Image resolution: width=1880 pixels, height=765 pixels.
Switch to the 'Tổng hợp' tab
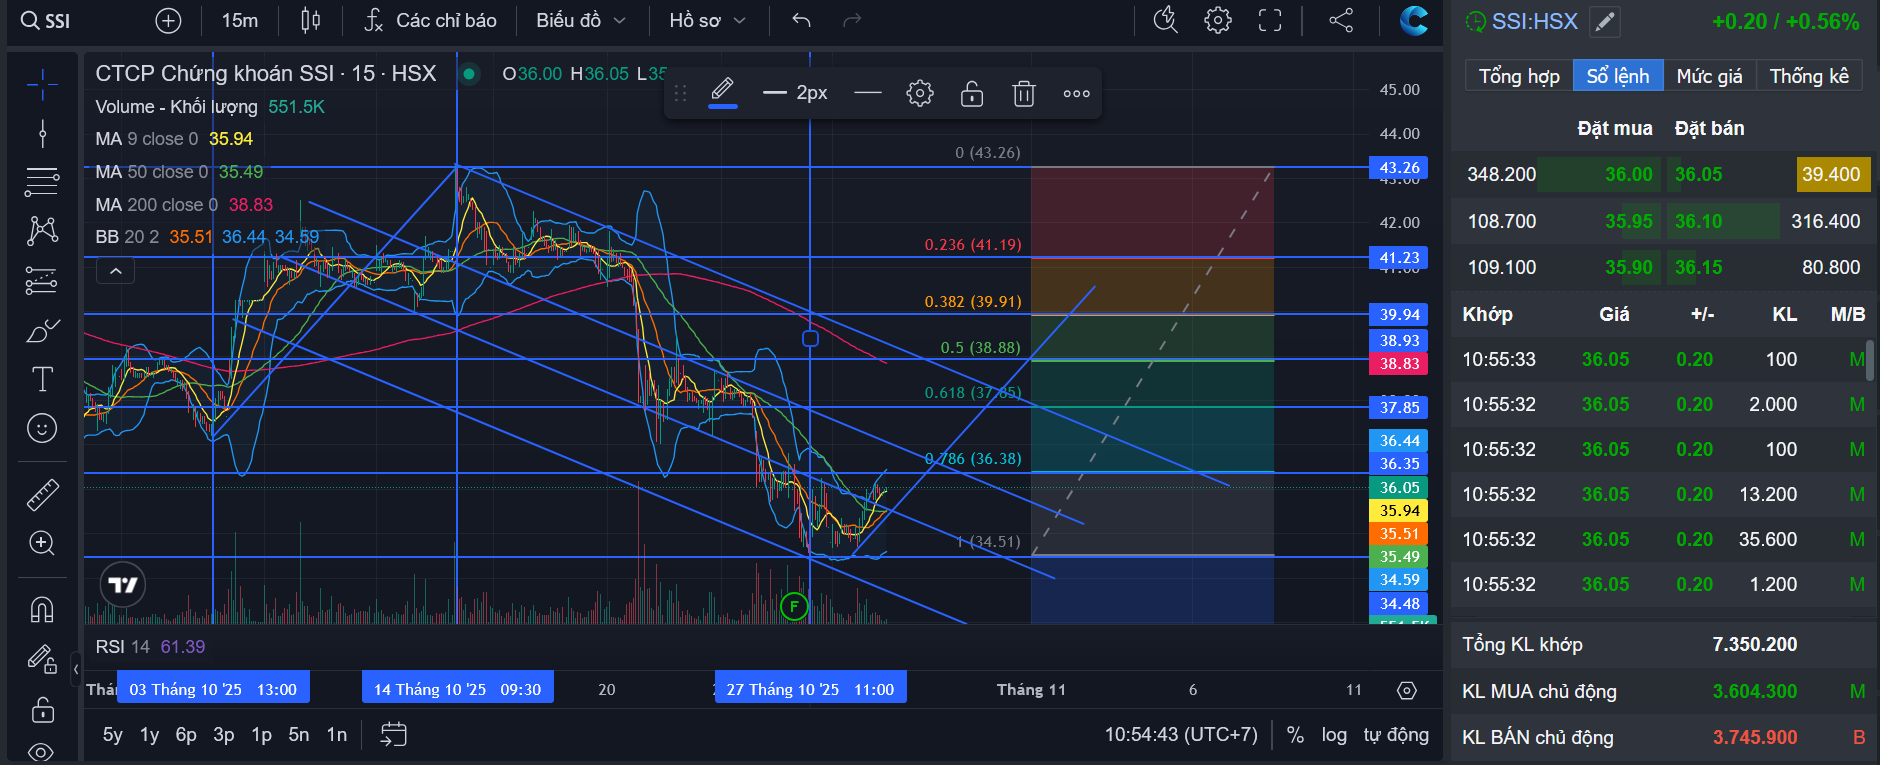(1519, 76)
